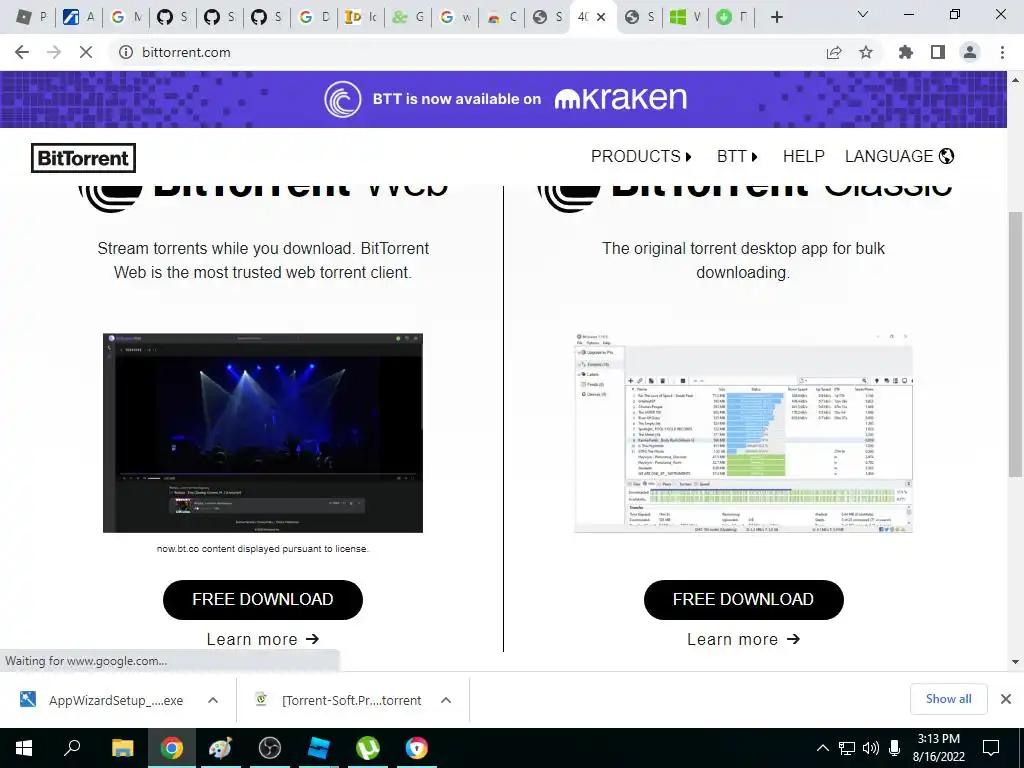Screen dimensions: 1024x768
Task: Open the Extensions puzzle icon
Action: coord(906,52)
